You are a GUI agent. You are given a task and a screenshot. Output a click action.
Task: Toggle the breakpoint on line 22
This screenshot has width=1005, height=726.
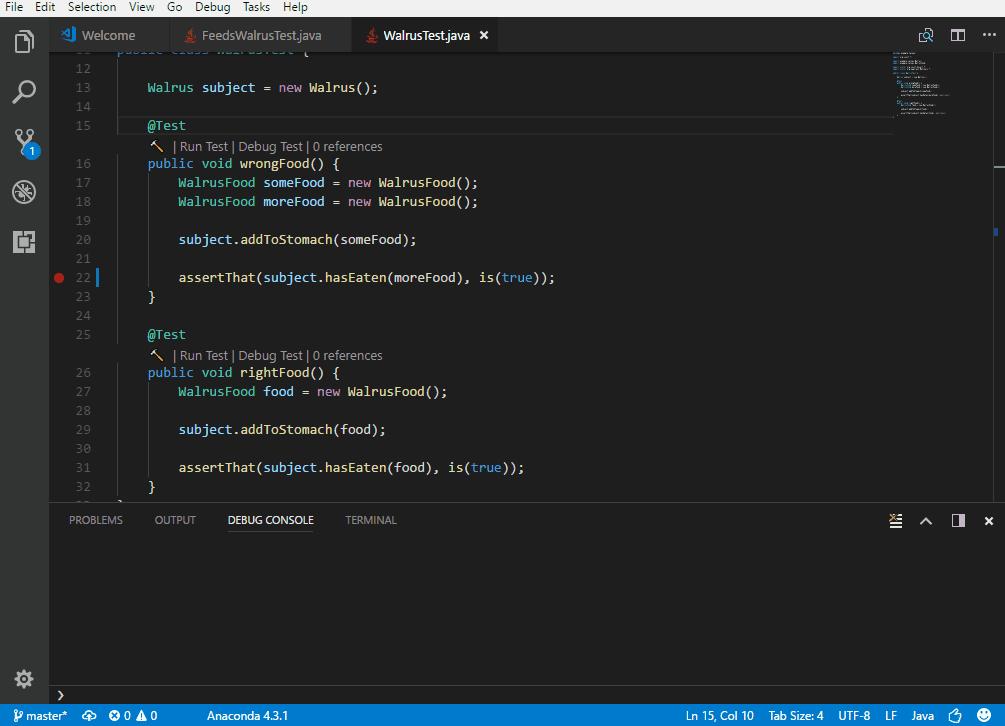coord(59,278)
